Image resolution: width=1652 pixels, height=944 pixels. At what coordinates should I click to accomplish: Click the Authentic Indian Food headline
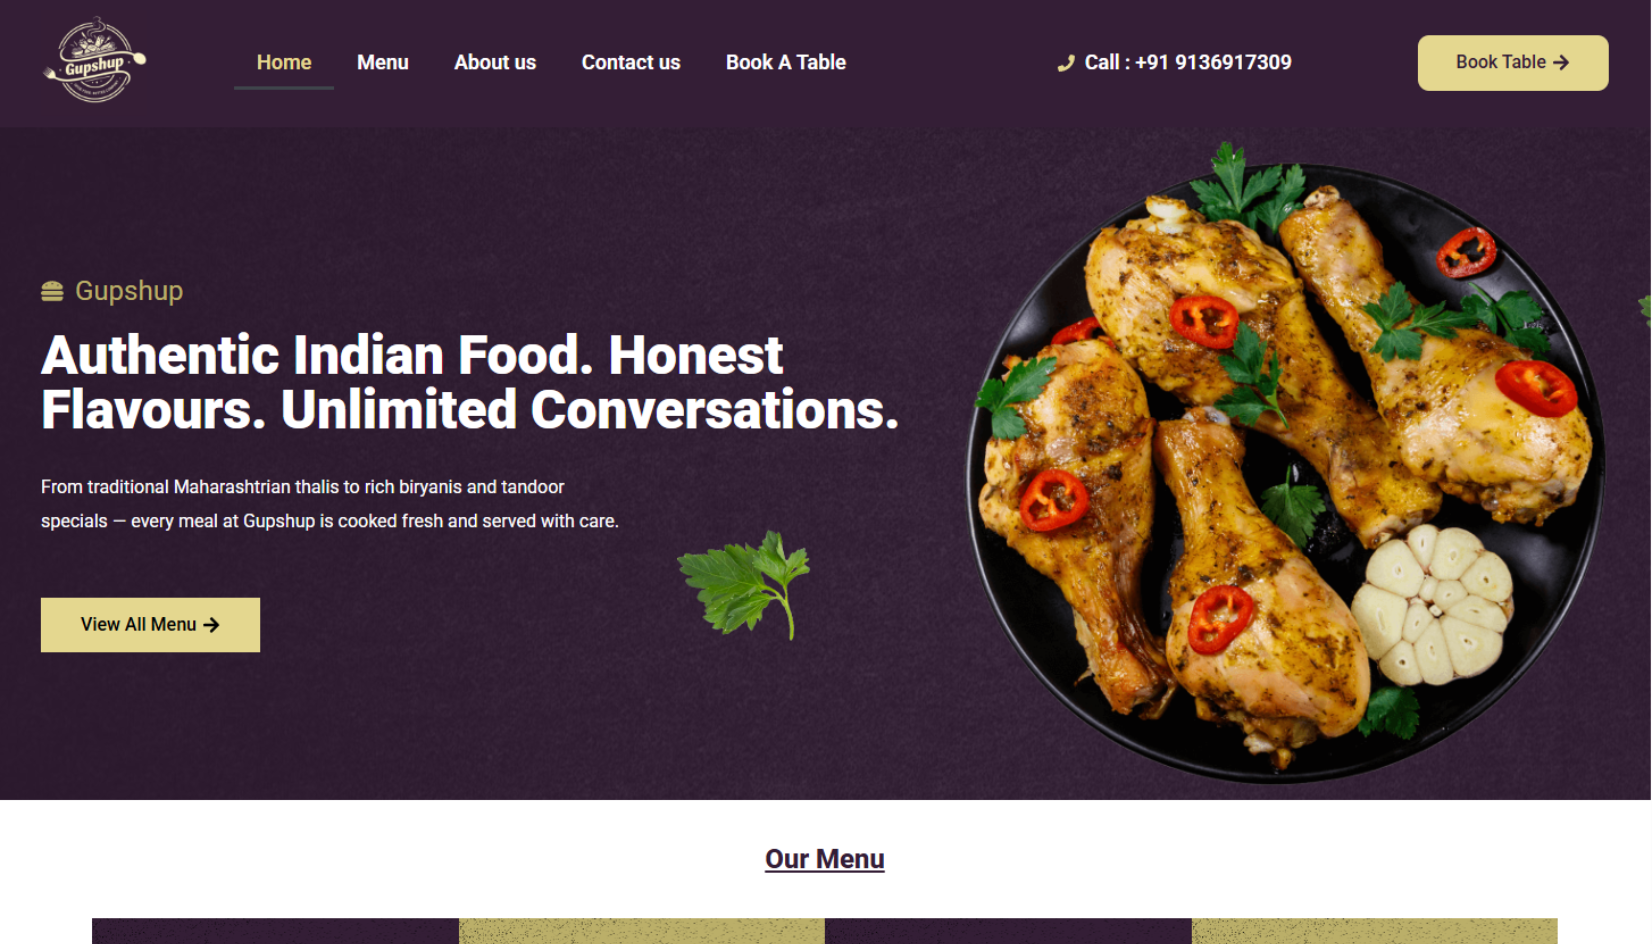click(x=470, y=383)
